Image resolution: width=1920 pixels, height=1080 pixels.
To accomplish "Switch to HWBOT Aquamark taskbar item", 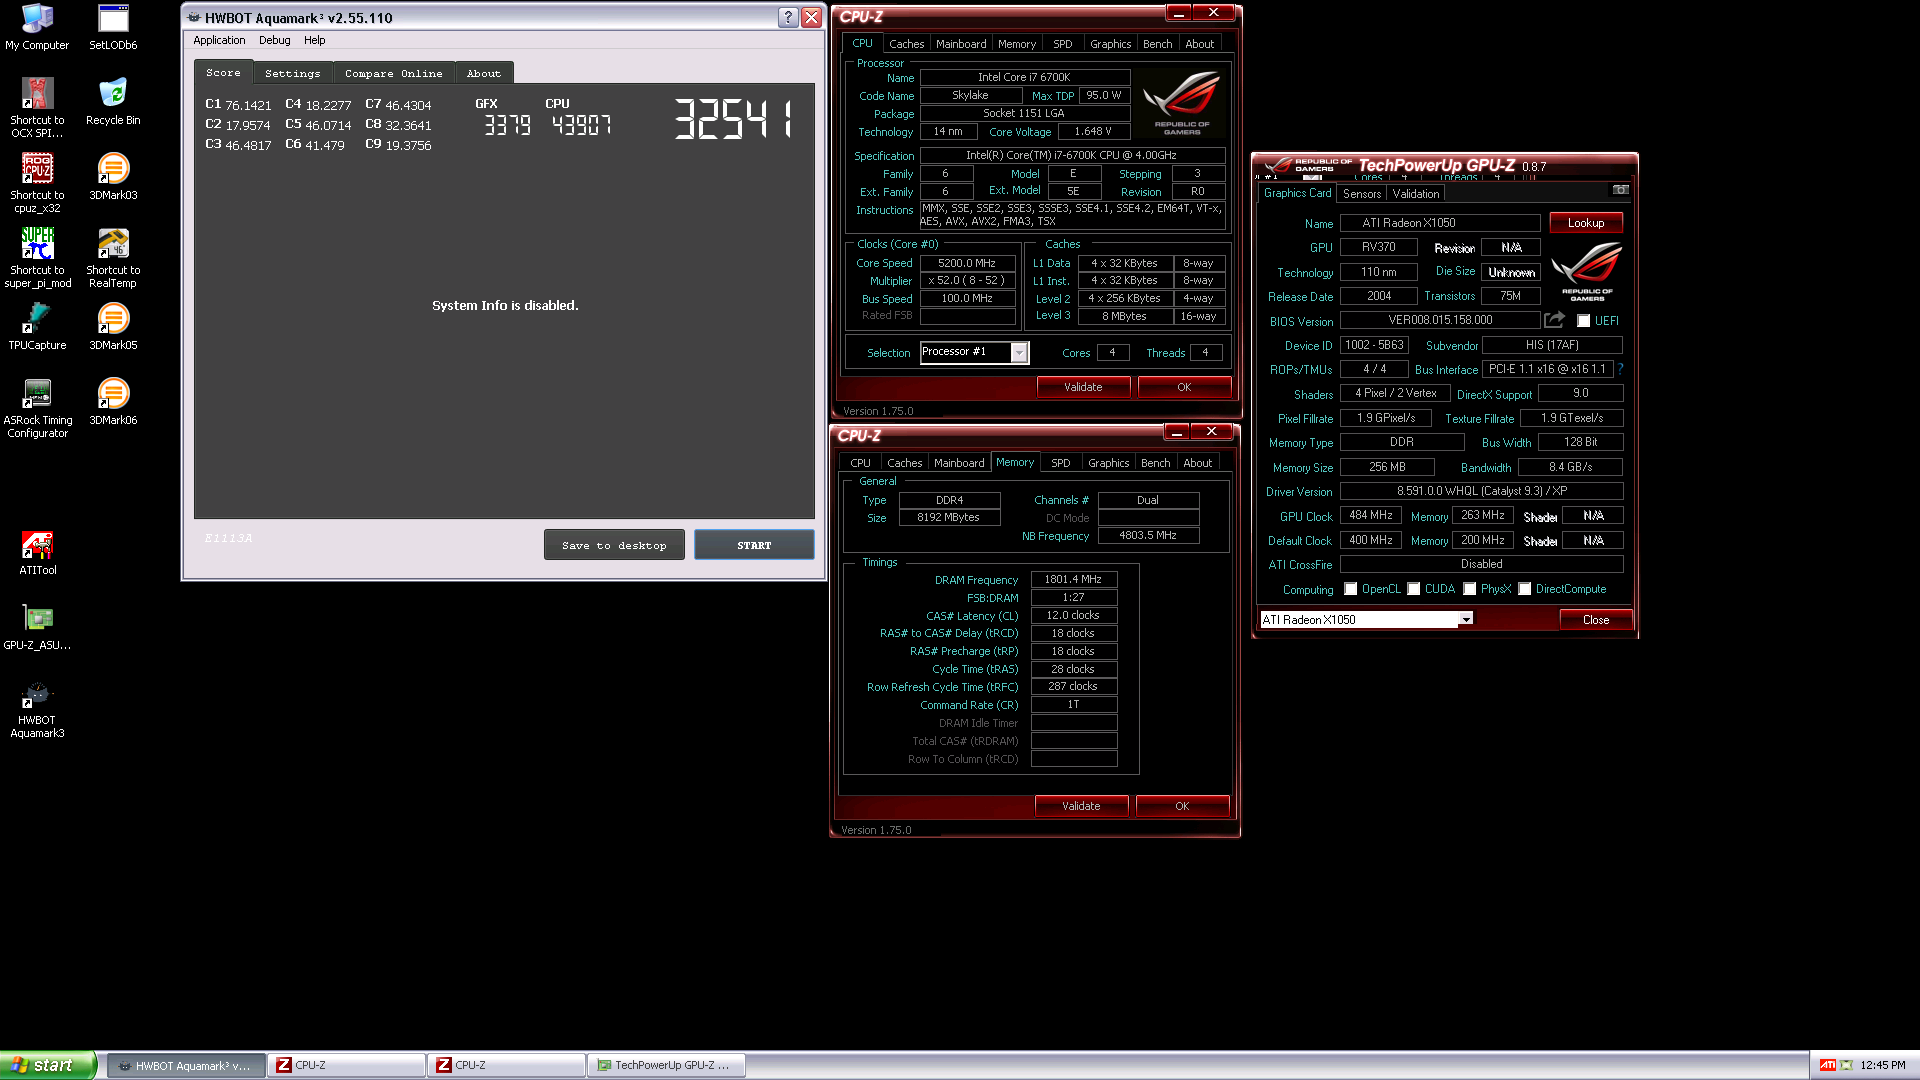I will tap(186, 1065).
